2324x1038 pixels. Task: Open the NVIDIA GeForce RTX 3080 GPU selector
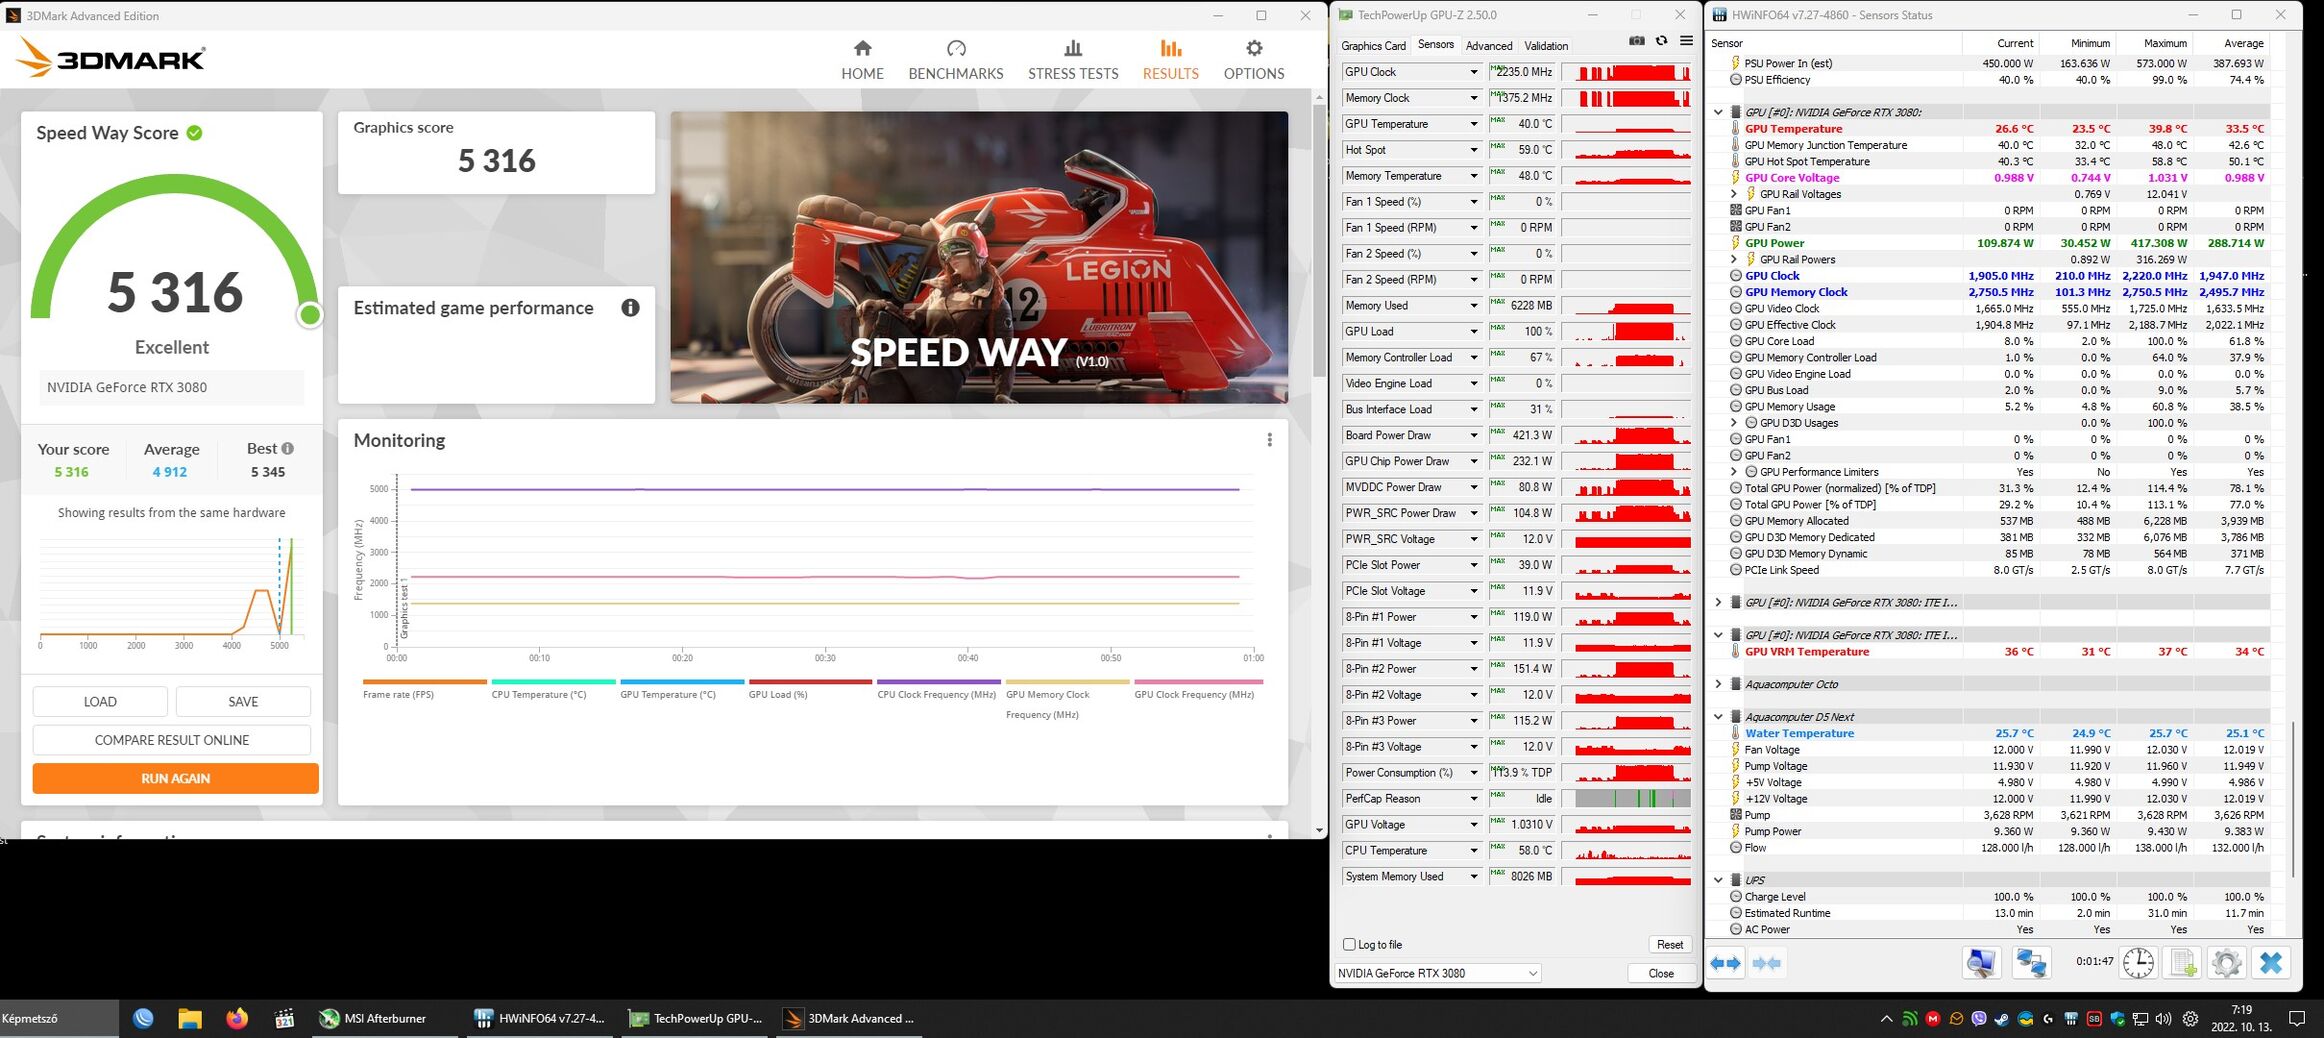(x=1437, y=973)
